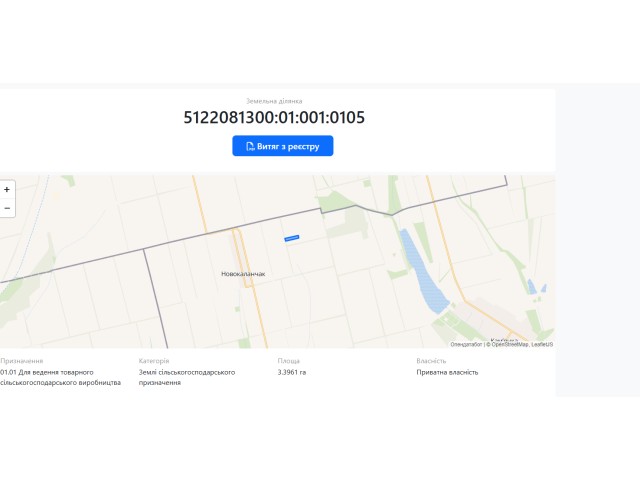640x480 pixels.
Task: Select the blue land parcel marker on map
Action: pyautogui.click(x=292, y=238)
